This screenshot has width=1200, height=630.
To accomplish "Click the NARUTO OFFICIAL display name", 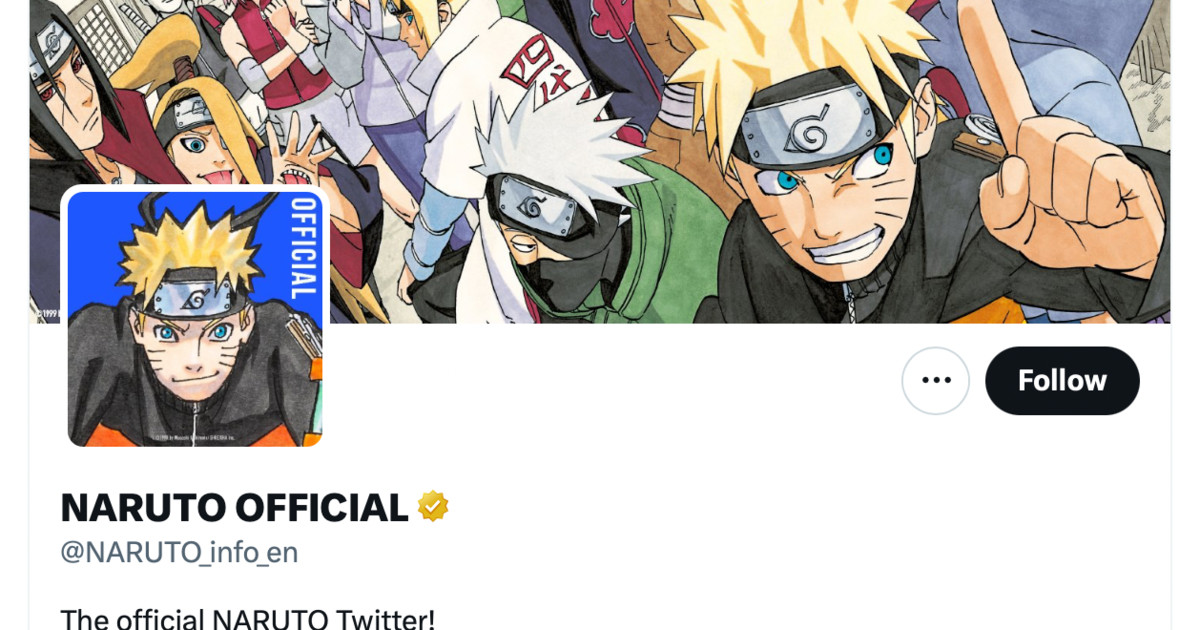I will point(234,507).
